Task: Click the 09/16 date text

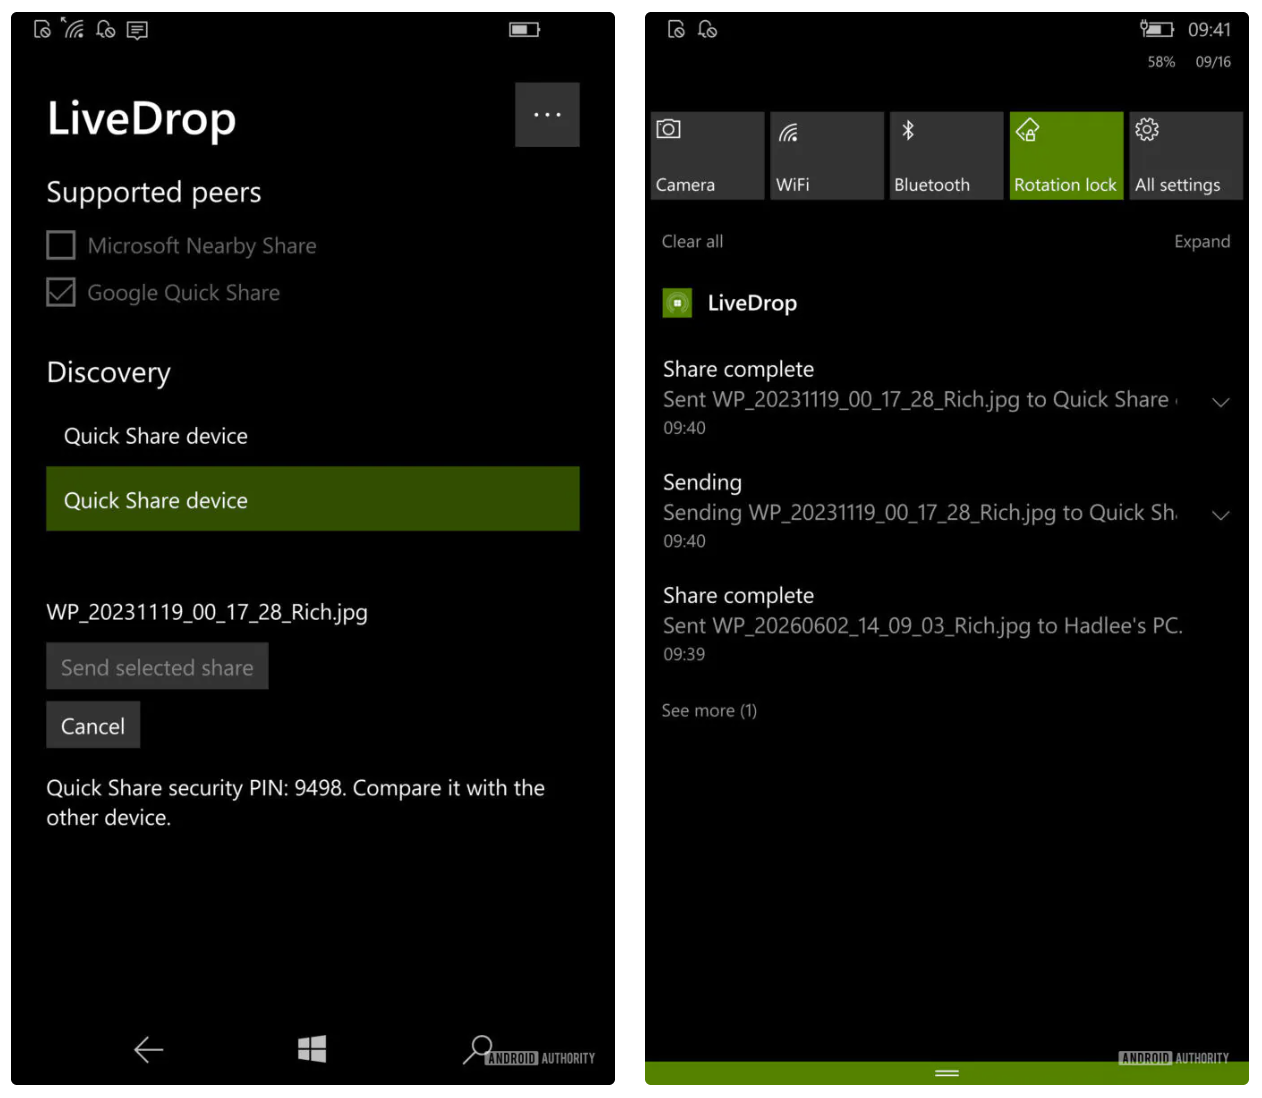Action: pos(1213,62)
